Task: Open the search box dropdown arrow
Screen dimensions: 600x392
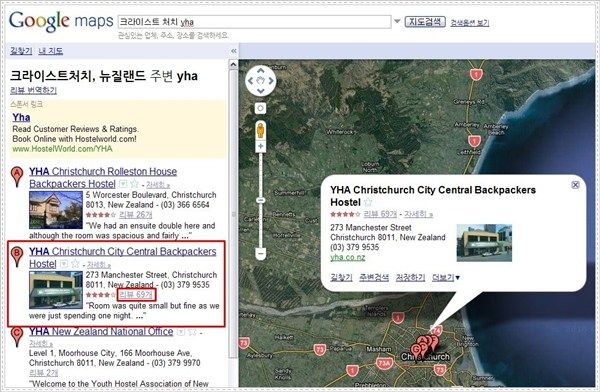Action: coord(397,21)
